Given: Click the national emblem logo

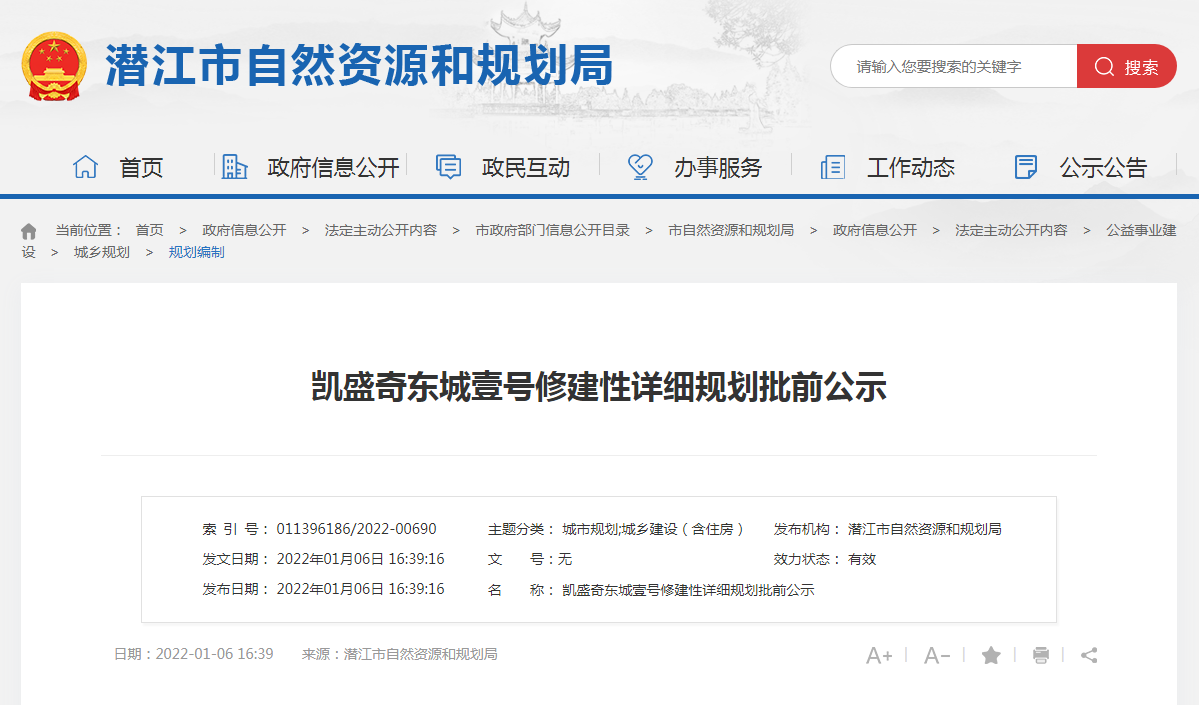Looking at the screenshot, I should [55, 66].
